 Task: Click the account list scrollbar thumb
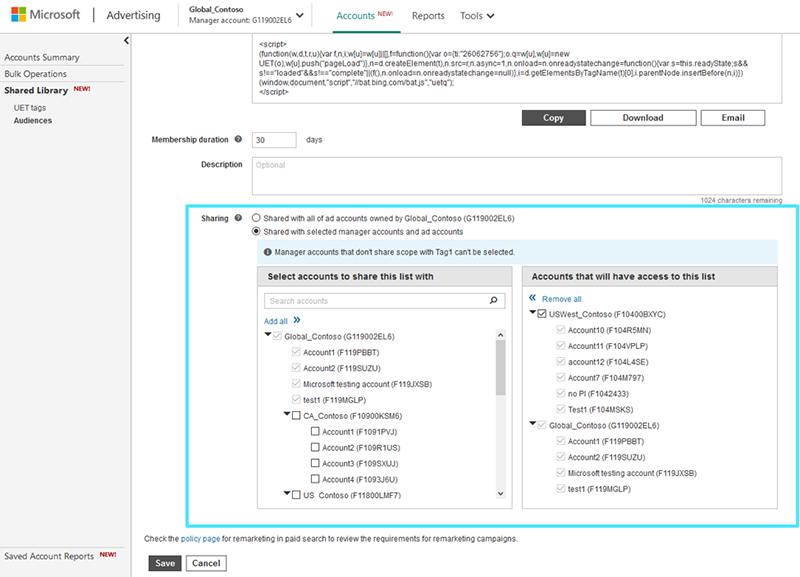[501, 367]
